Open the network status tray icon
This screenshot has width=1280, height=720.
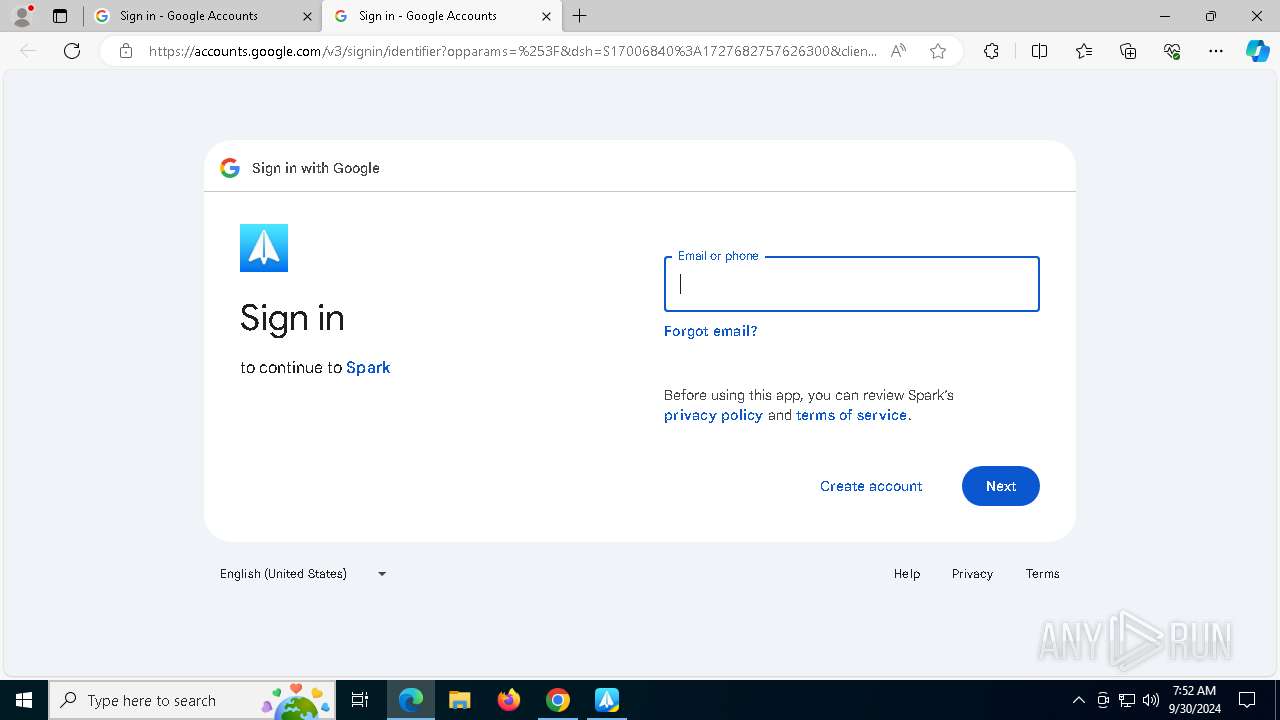[x=1127, y=700]
